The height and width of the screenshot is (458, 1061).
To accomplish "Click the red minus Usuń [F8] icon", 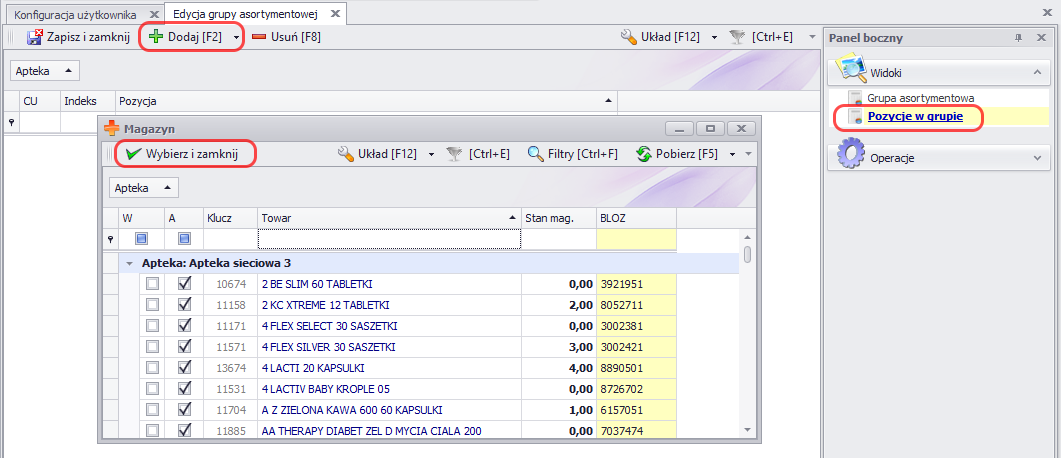I will pyautogui.click(x=259, y=37).
